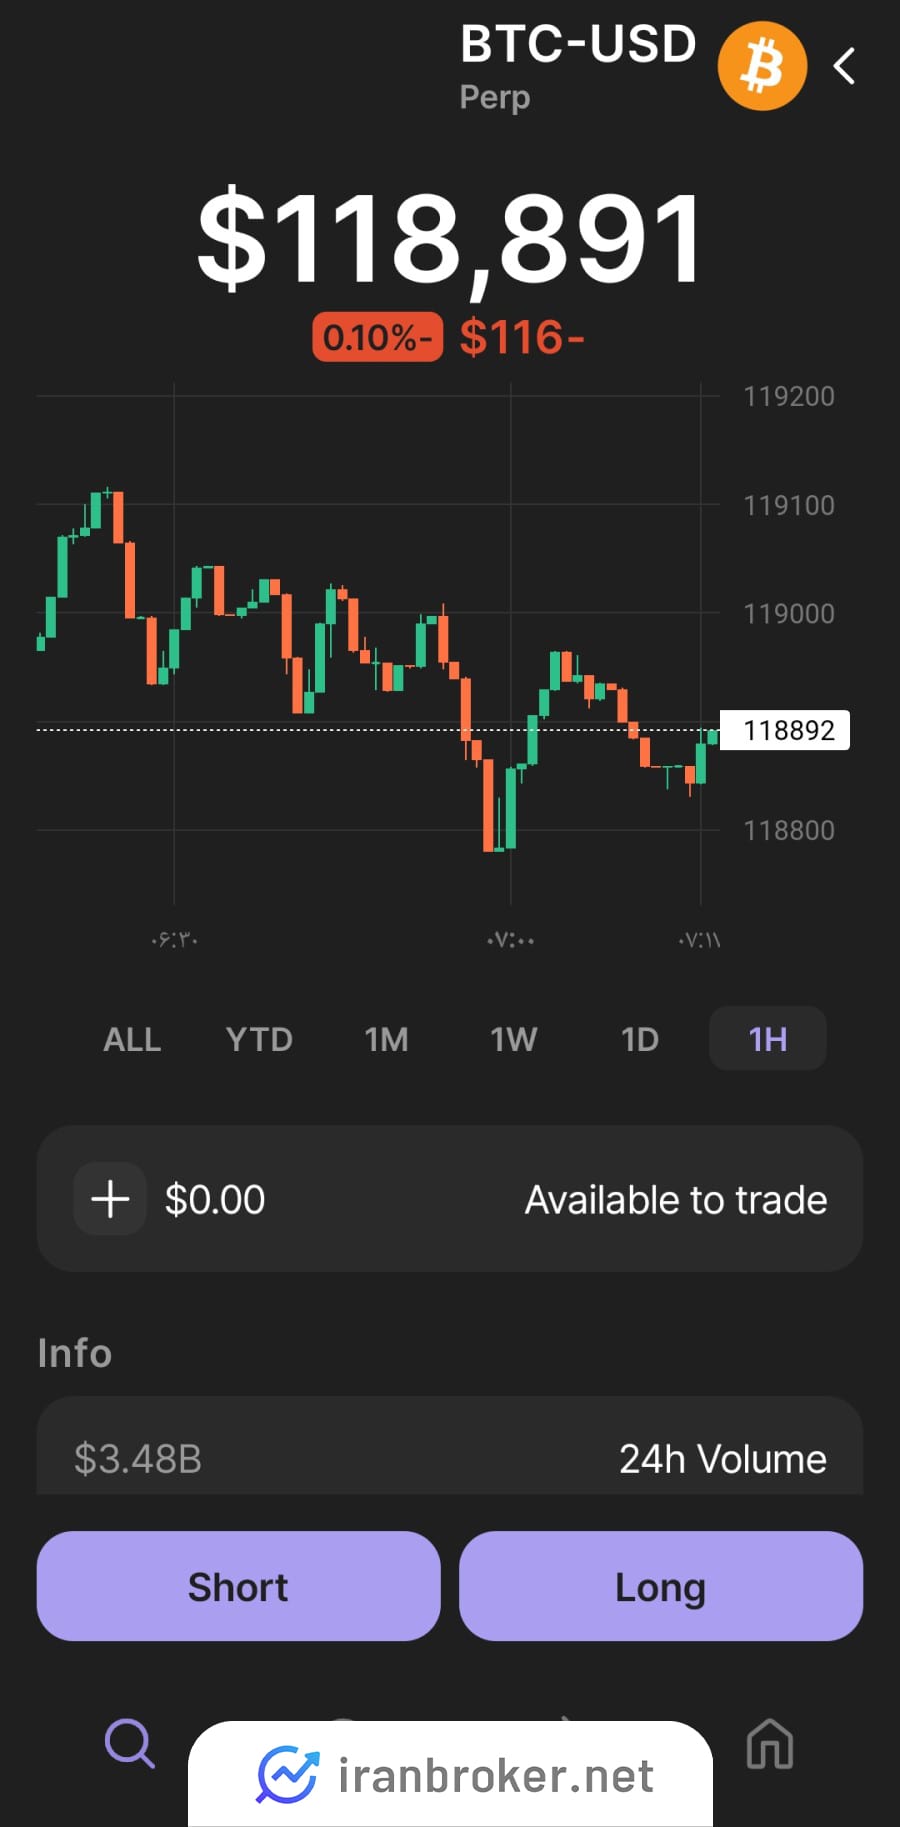900x1827 pixels.
Task: Tap the large green candle near 07:00
Action: coord(511,808)
